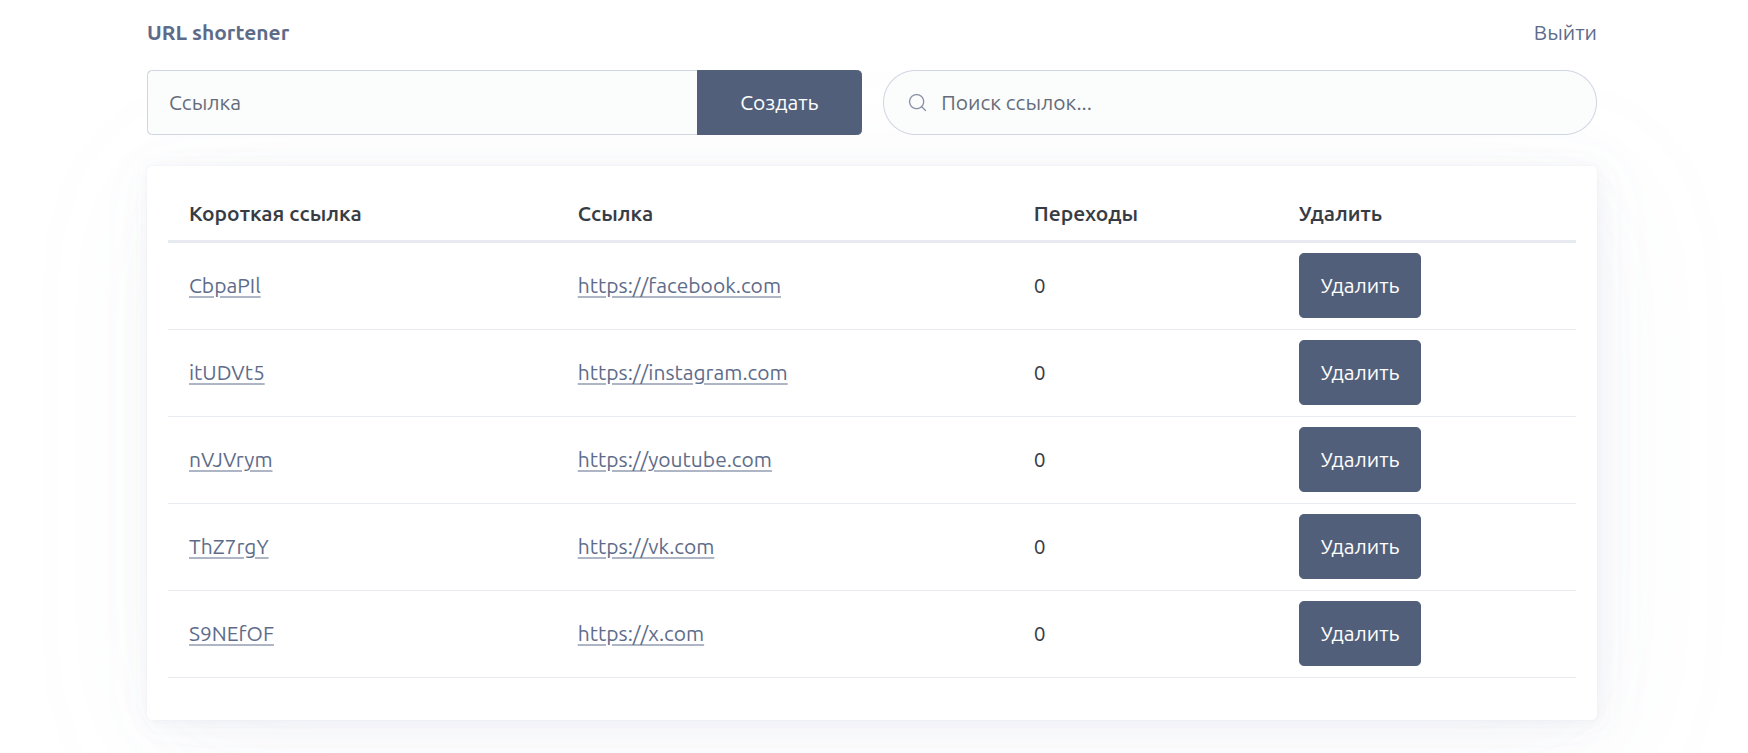Delete the instagram.com row via Удалить

pyautogui.click(x=1359, y=373)
